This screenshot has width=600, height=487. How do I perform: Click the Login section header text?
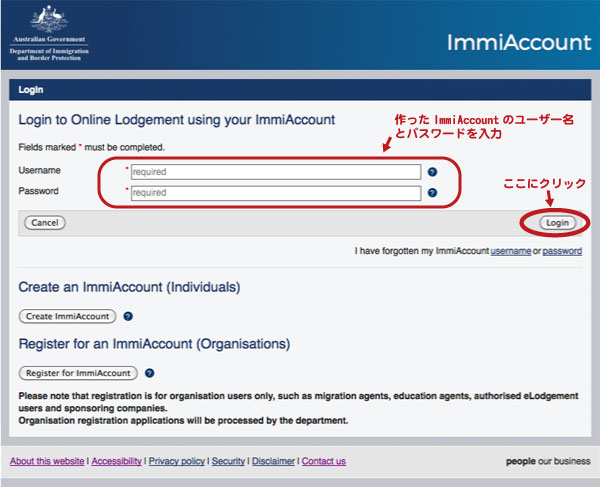click(31, 90)
